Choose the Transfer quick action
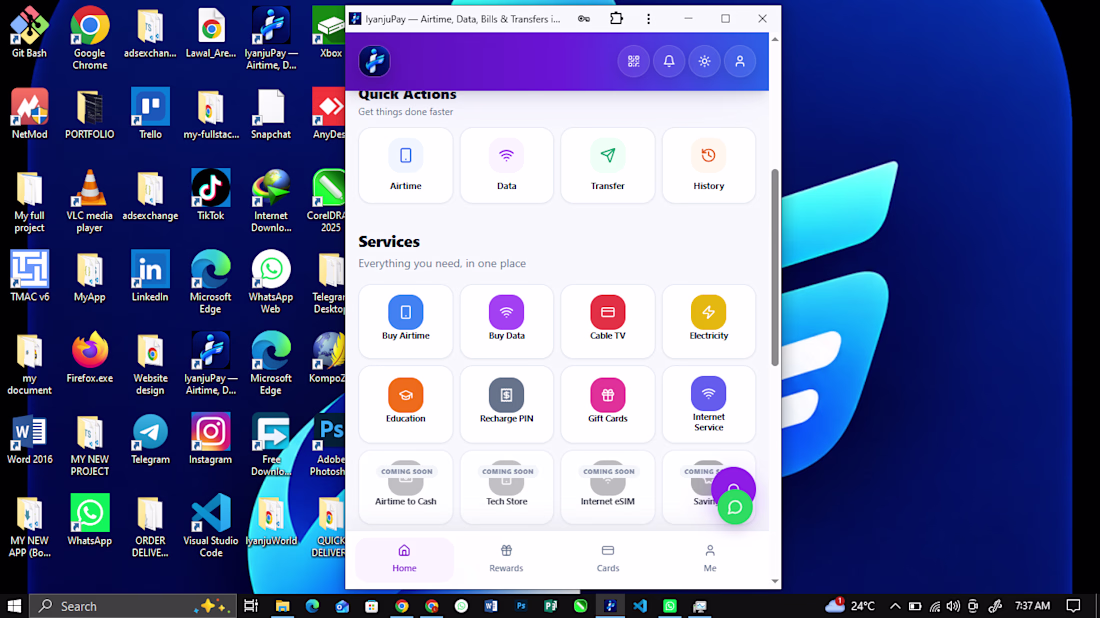This screenshot has height=618, width=1100. point(608,166)
